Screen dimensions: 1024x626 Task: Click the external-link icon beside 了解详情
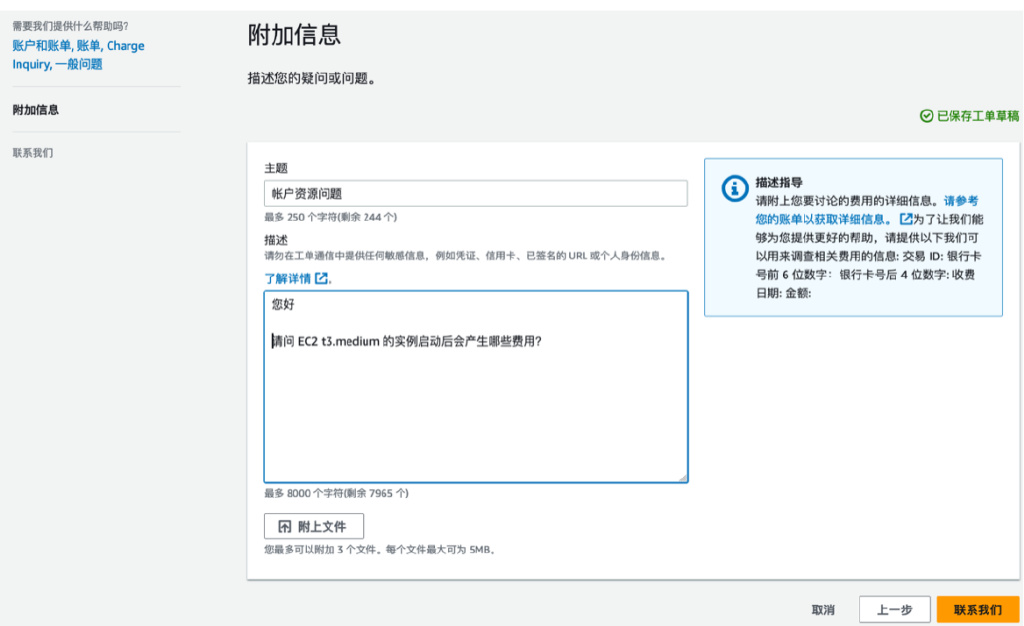tap(321, 278)
